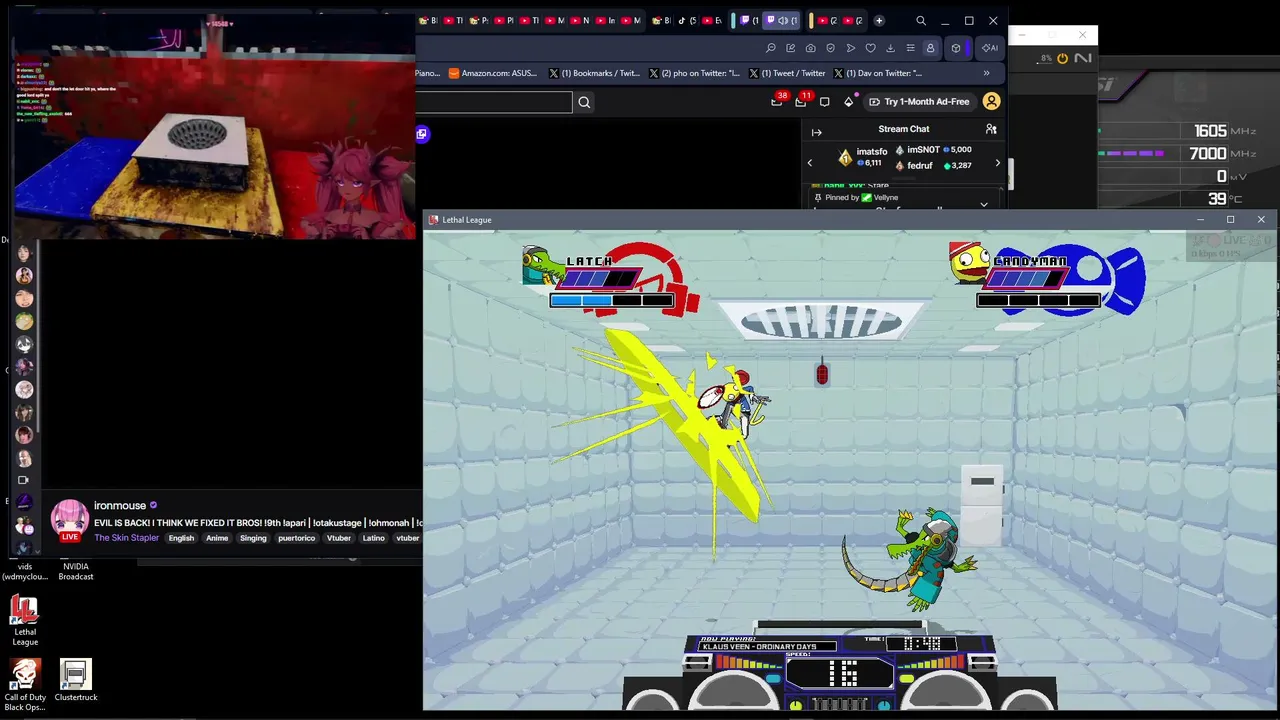Click the browser send/flow arrow icon
Image resolution: width=1280 pixels, height=720 pixels.
850,48
